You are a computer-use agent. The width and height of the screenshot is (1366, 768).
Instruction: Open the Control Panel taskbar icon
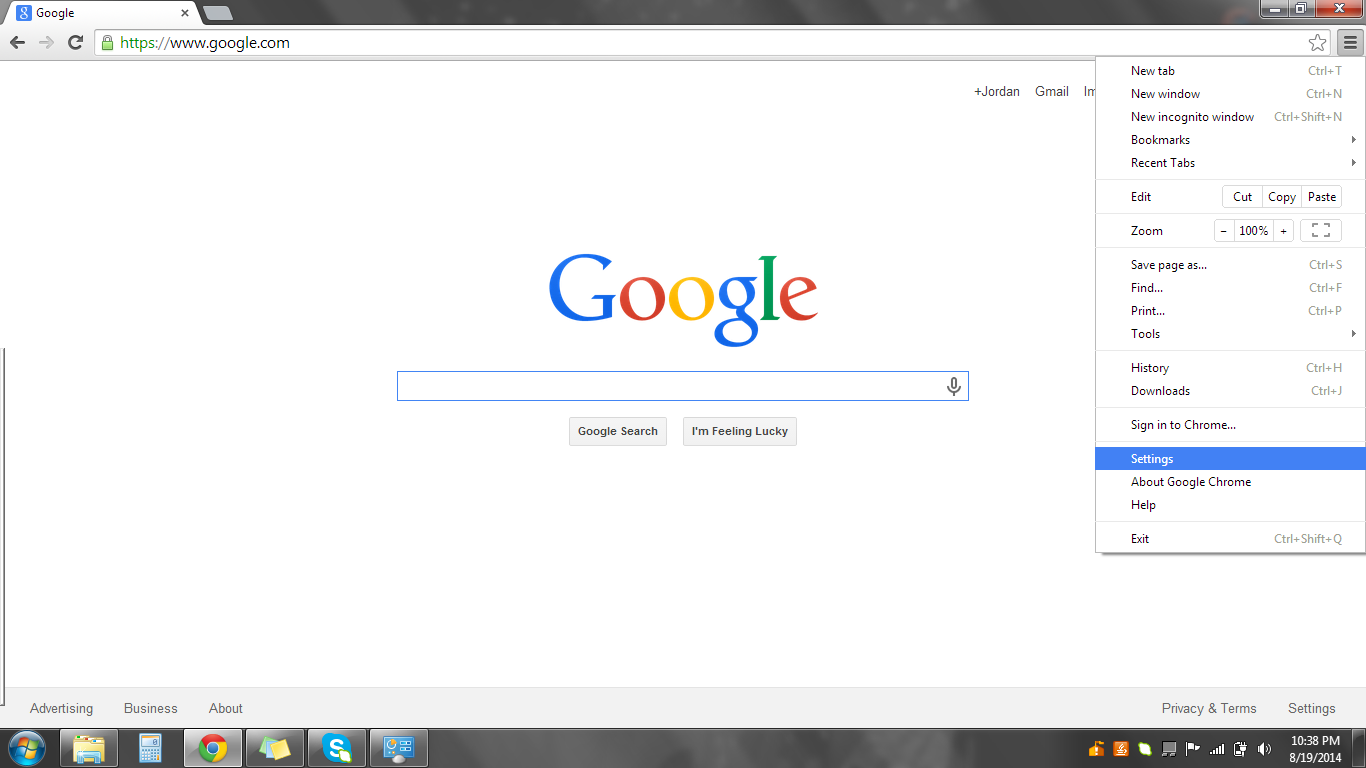(x=399, y=748)
